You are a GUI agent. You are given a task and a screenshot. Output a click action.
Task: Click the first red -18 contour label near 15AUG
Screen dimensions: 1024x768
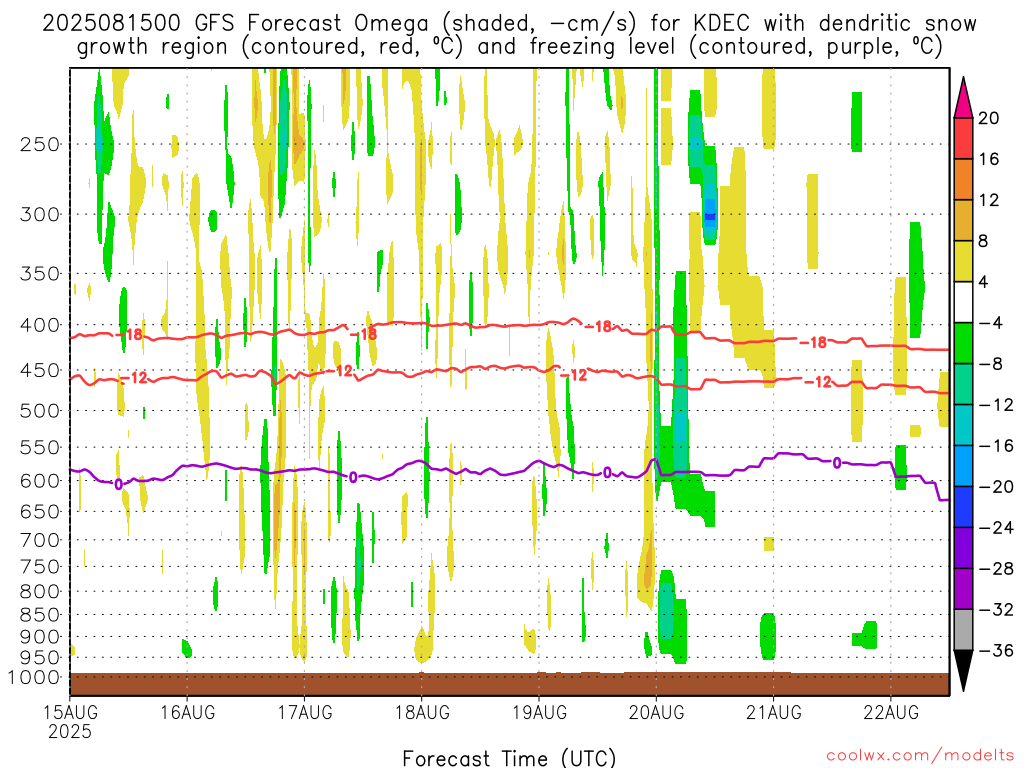pos(129,334)
